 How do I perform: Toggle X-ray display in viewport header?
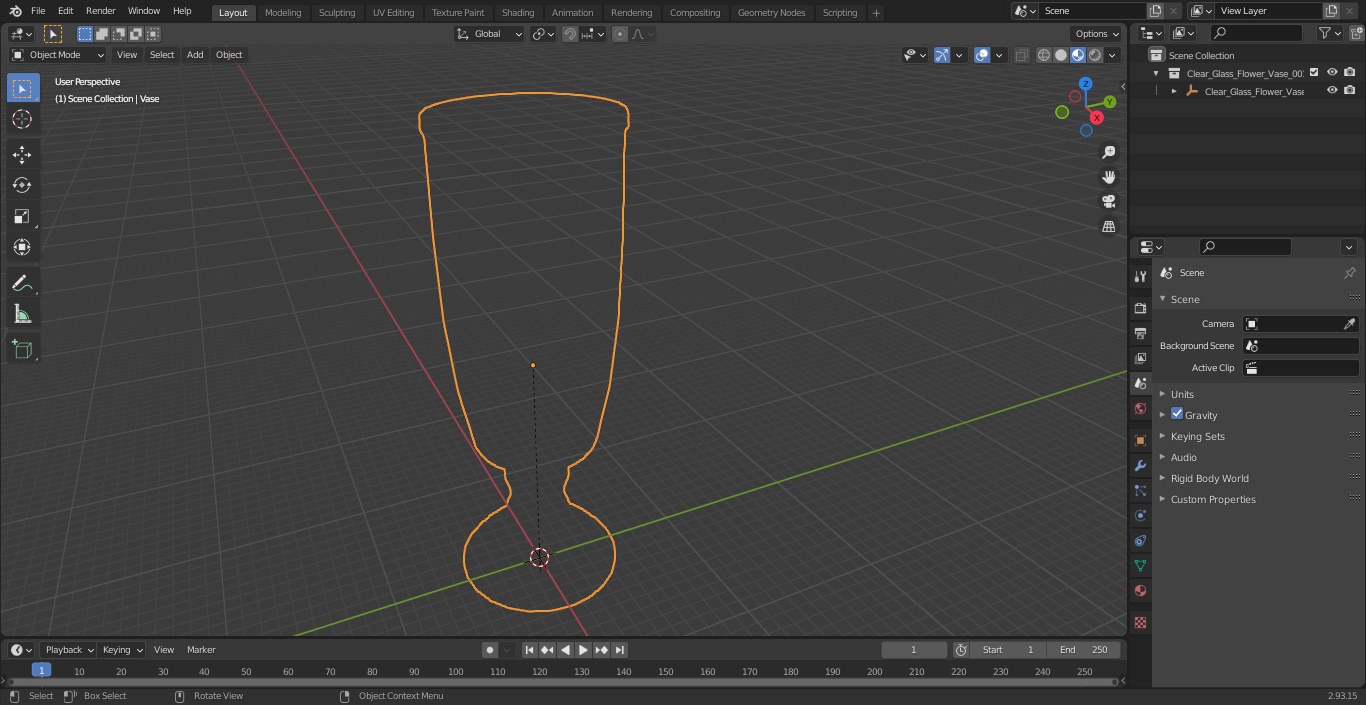(x=1021, y=55)
